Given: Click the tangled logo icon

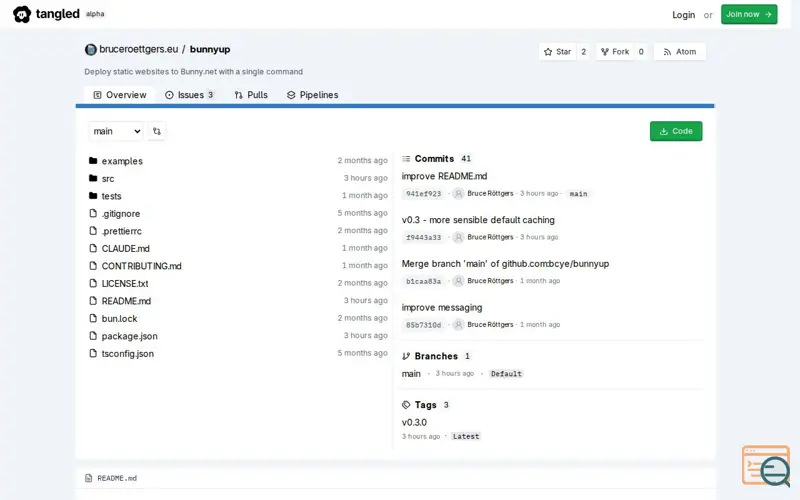Looking at the screenshot, I should point(22,14).
